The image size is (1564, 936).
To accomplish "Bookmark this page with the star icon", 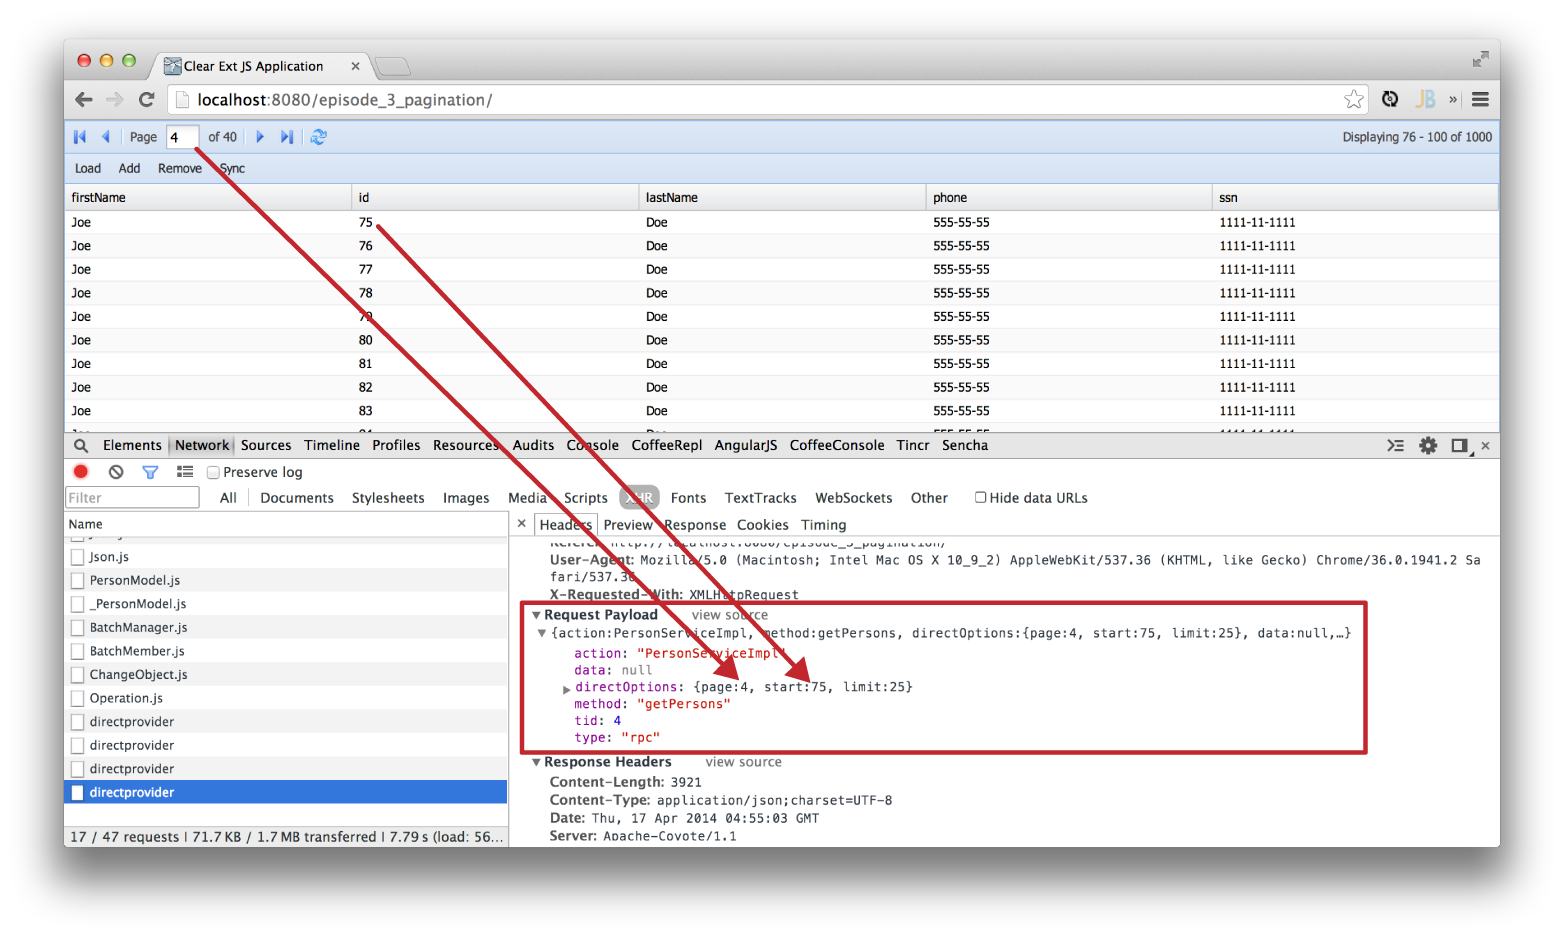I will (1353, 99).
